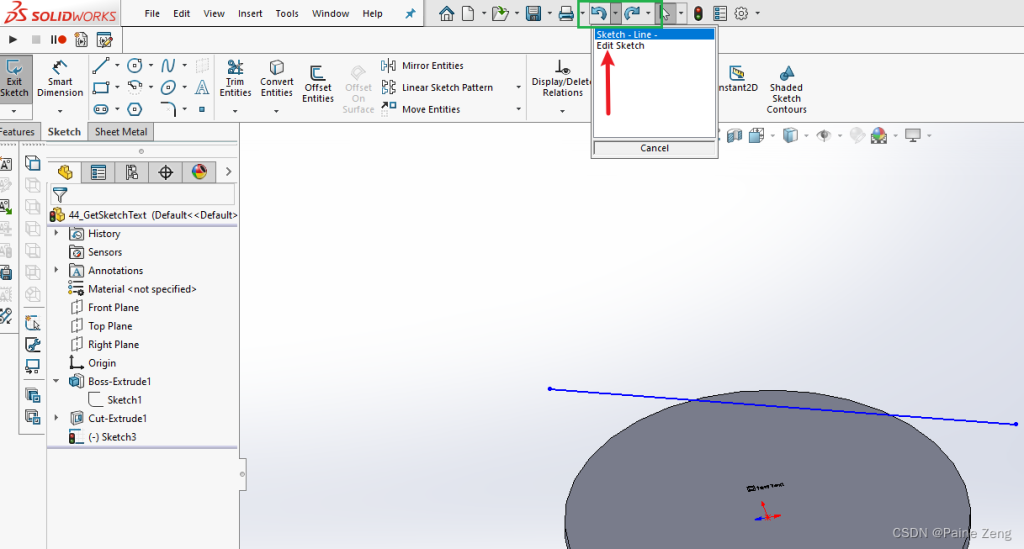Open the ConfigurationManager tab
Image resolution: width=1024 pixels, height=549 pixels.
click(132, 172)
